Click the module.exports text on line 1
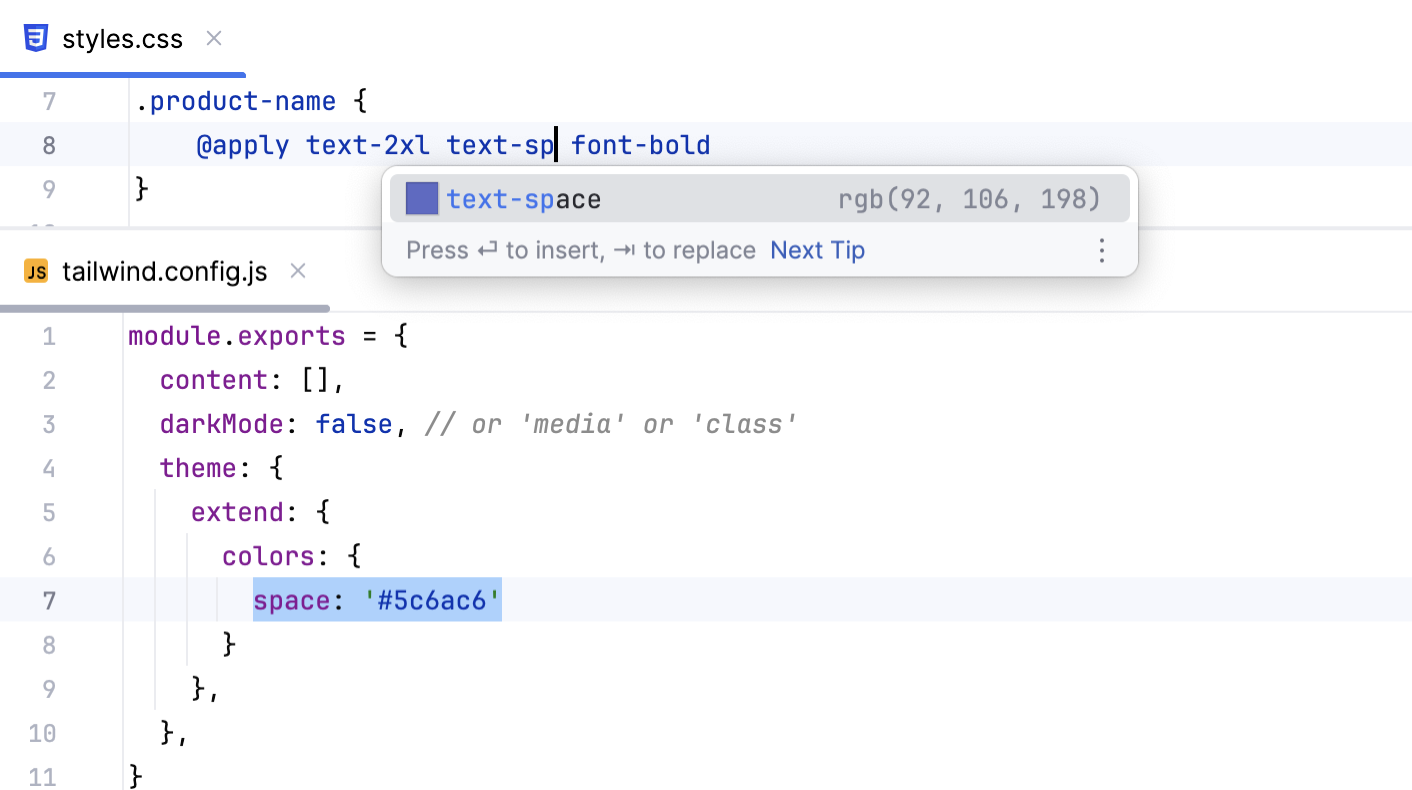Viewport: 1412px width, 790px height. pyautogui.click(x=237, y=336)
